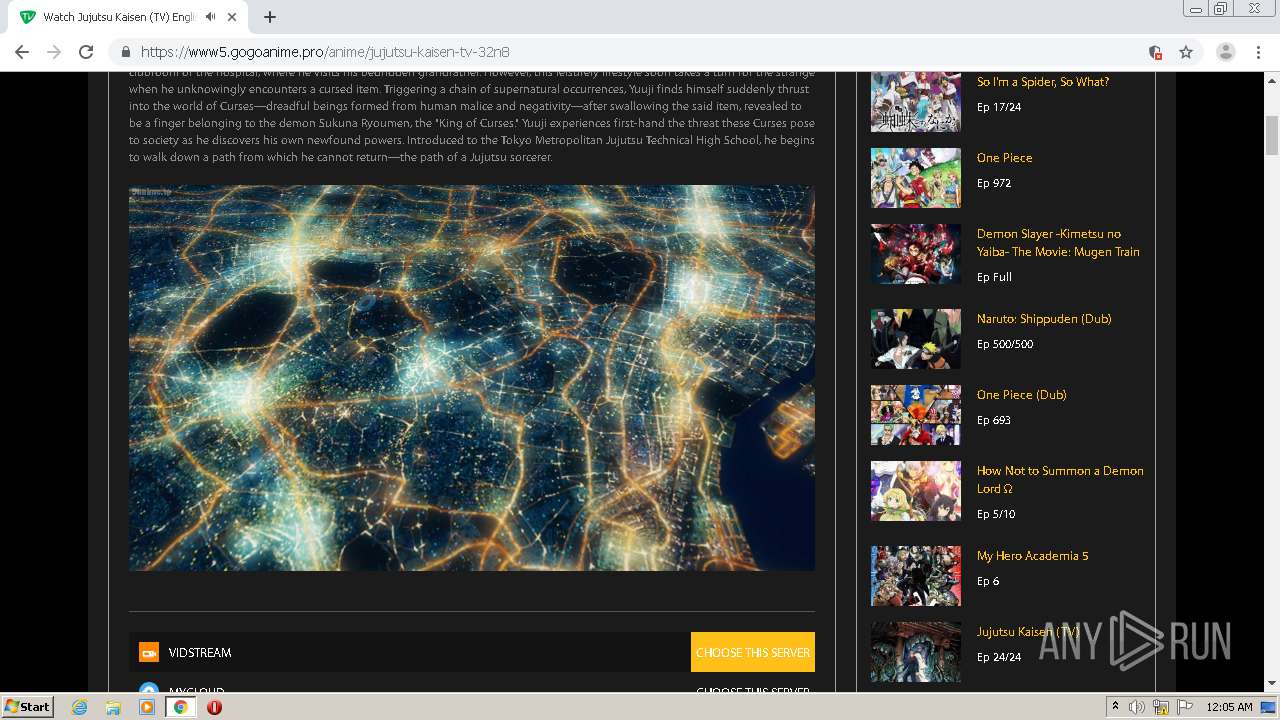
Task: Click the How Not to Summon thumbnail
Action: tap(916, 491)
